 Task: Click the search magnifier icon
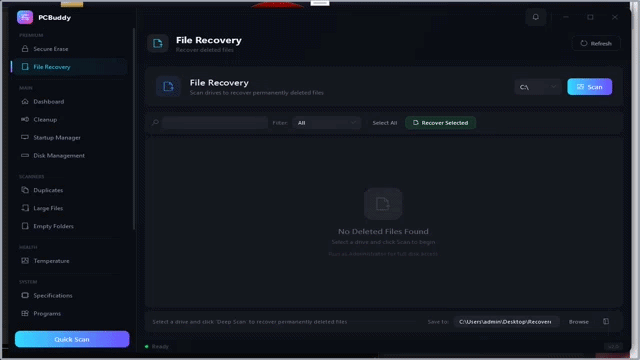pos(155,122)
